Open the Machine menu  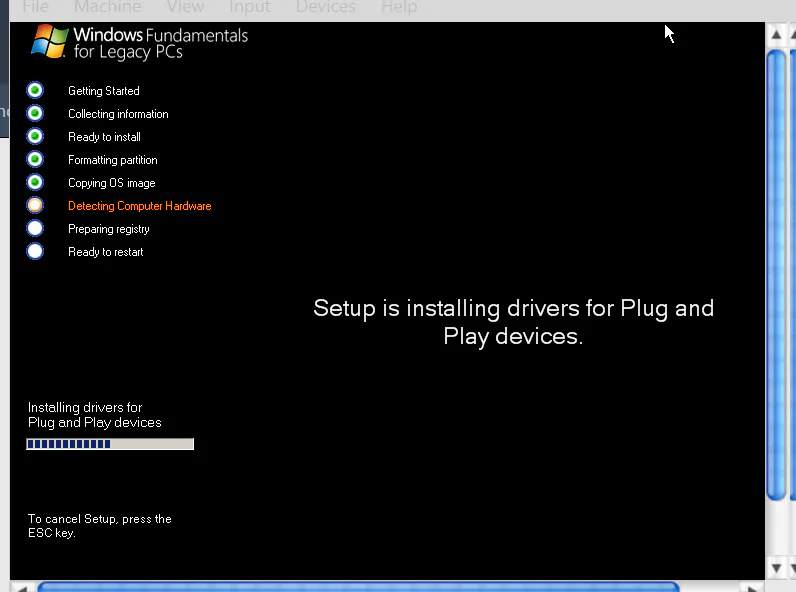coord(107,7)
